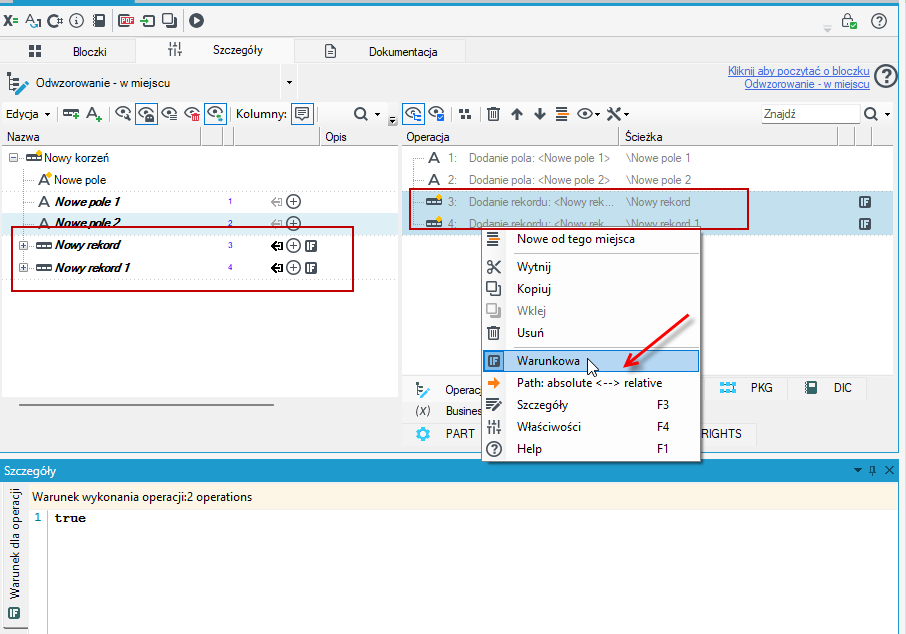Open the info circle icon in top toolbar

pos(76,21)
